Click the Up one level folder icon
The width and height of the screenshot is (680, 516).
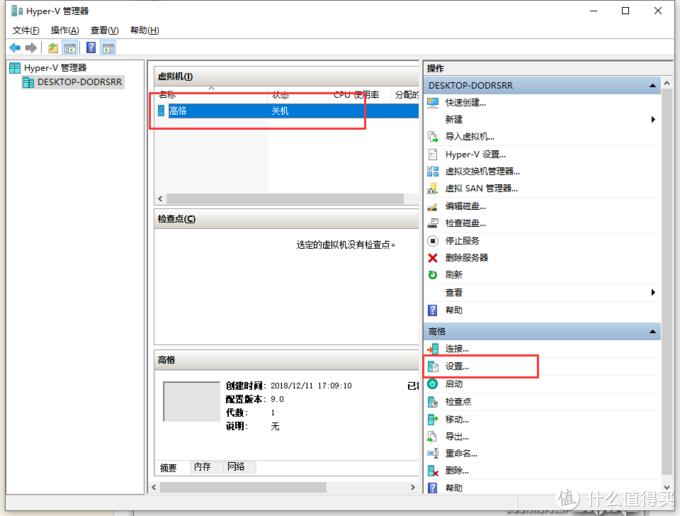click(x=53, y=48)
